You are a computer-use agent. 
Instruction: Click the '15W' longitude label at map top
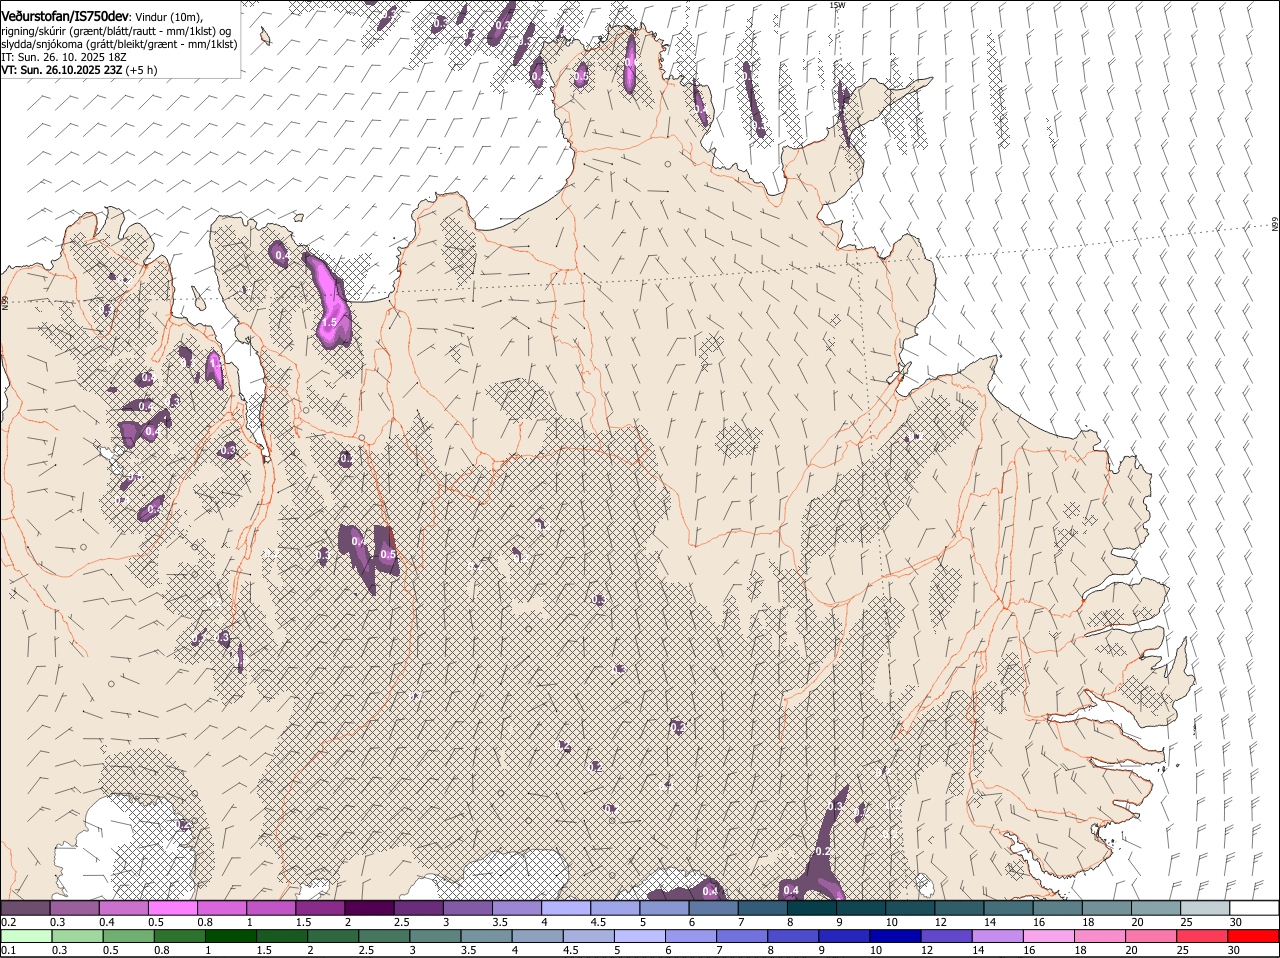(x=837, y=5)
